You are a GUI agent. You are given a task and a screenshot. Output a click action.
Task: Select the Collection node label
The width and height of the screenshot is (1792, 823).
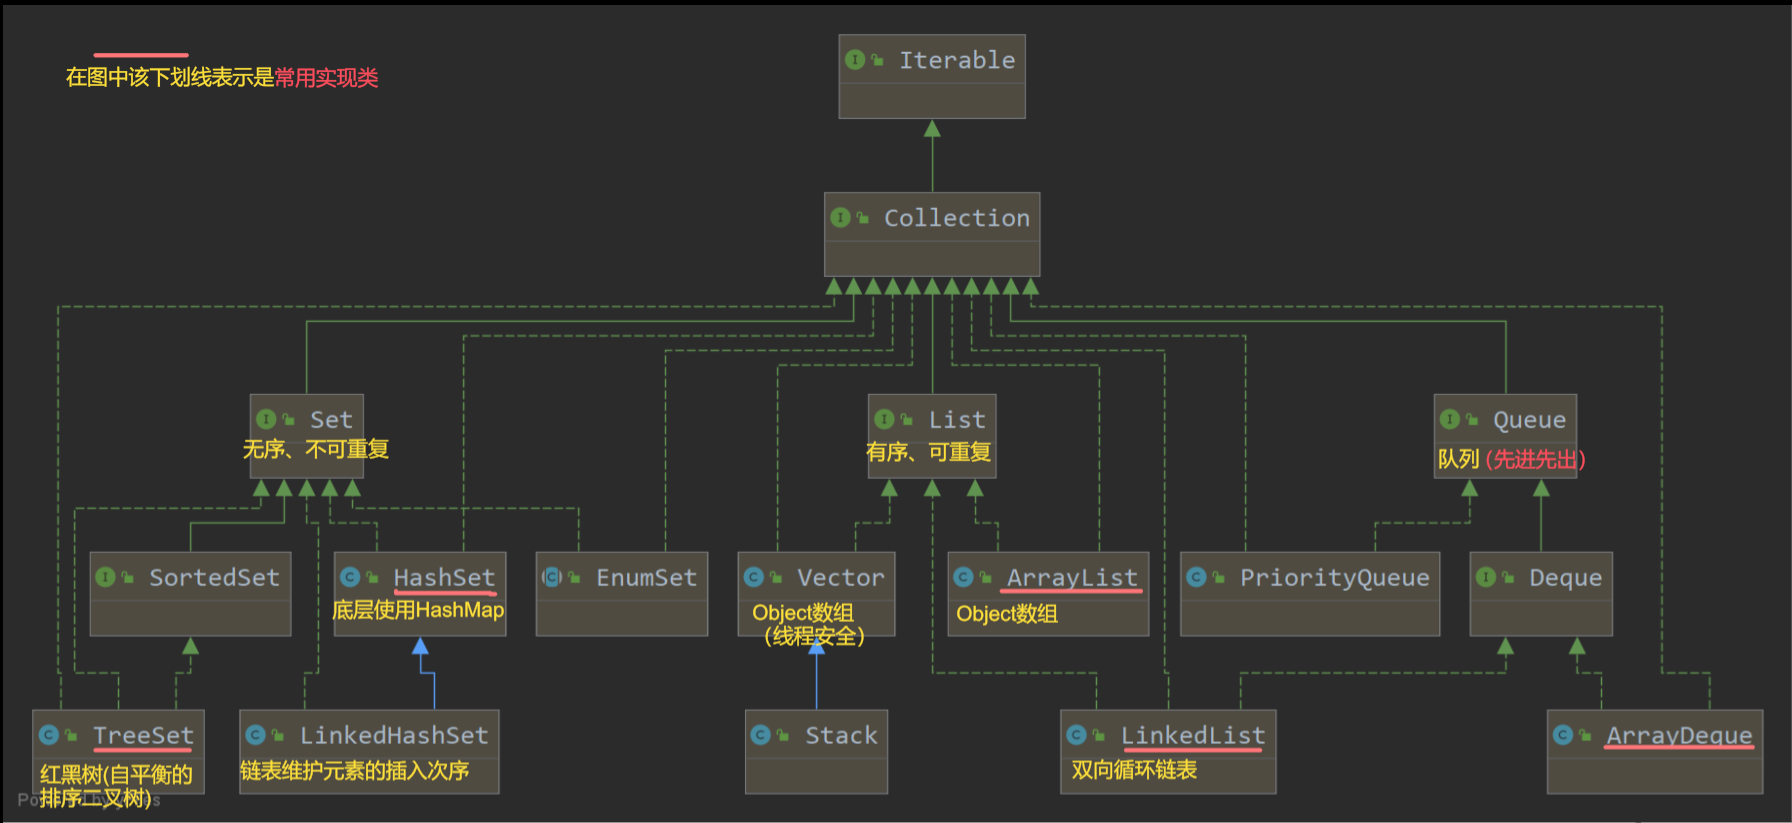tap(957, 218)
